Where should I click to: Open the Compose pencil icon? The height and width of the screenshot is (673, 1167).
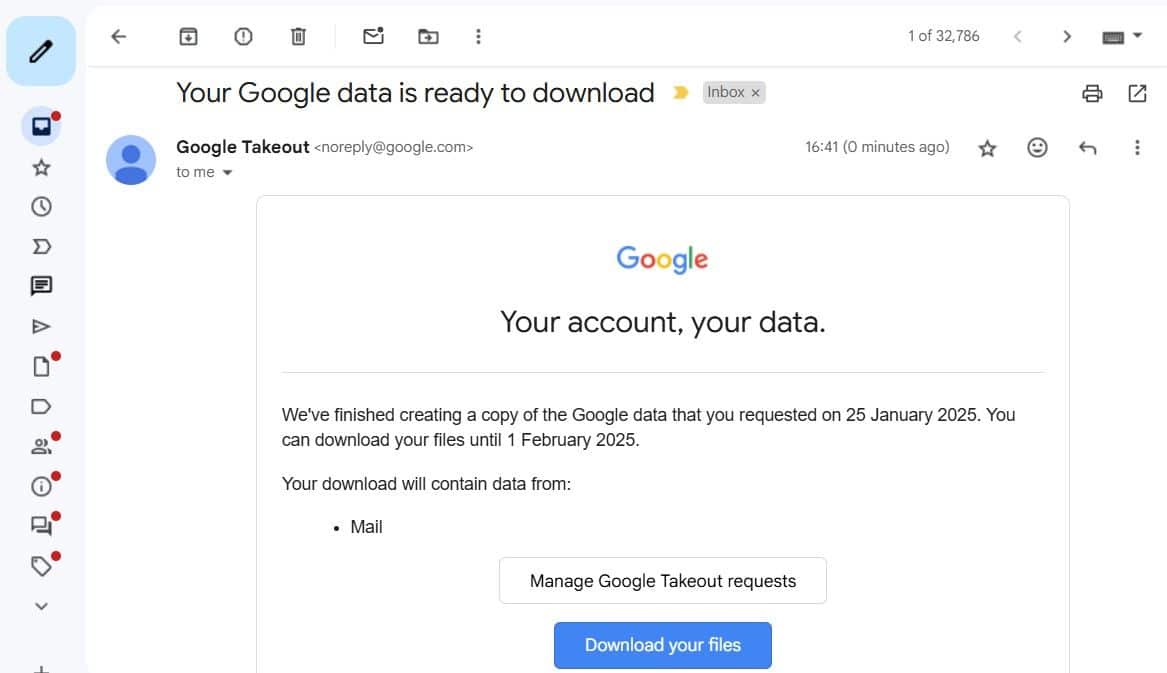click(41, 48)
